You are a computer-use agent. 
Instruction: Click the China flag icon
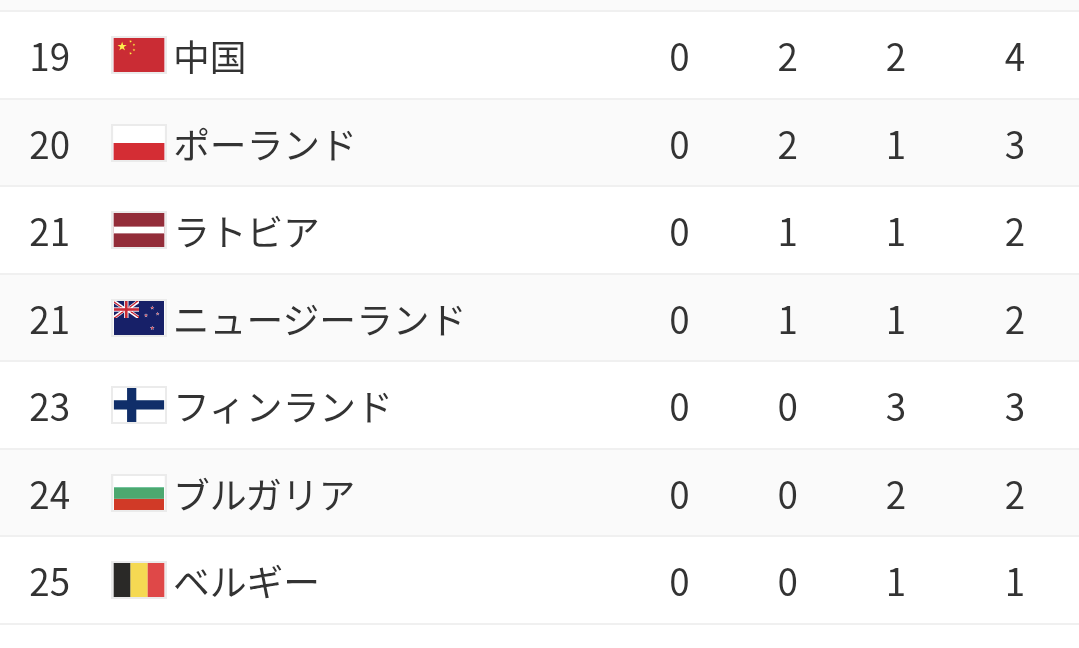[x=138, y=56]
